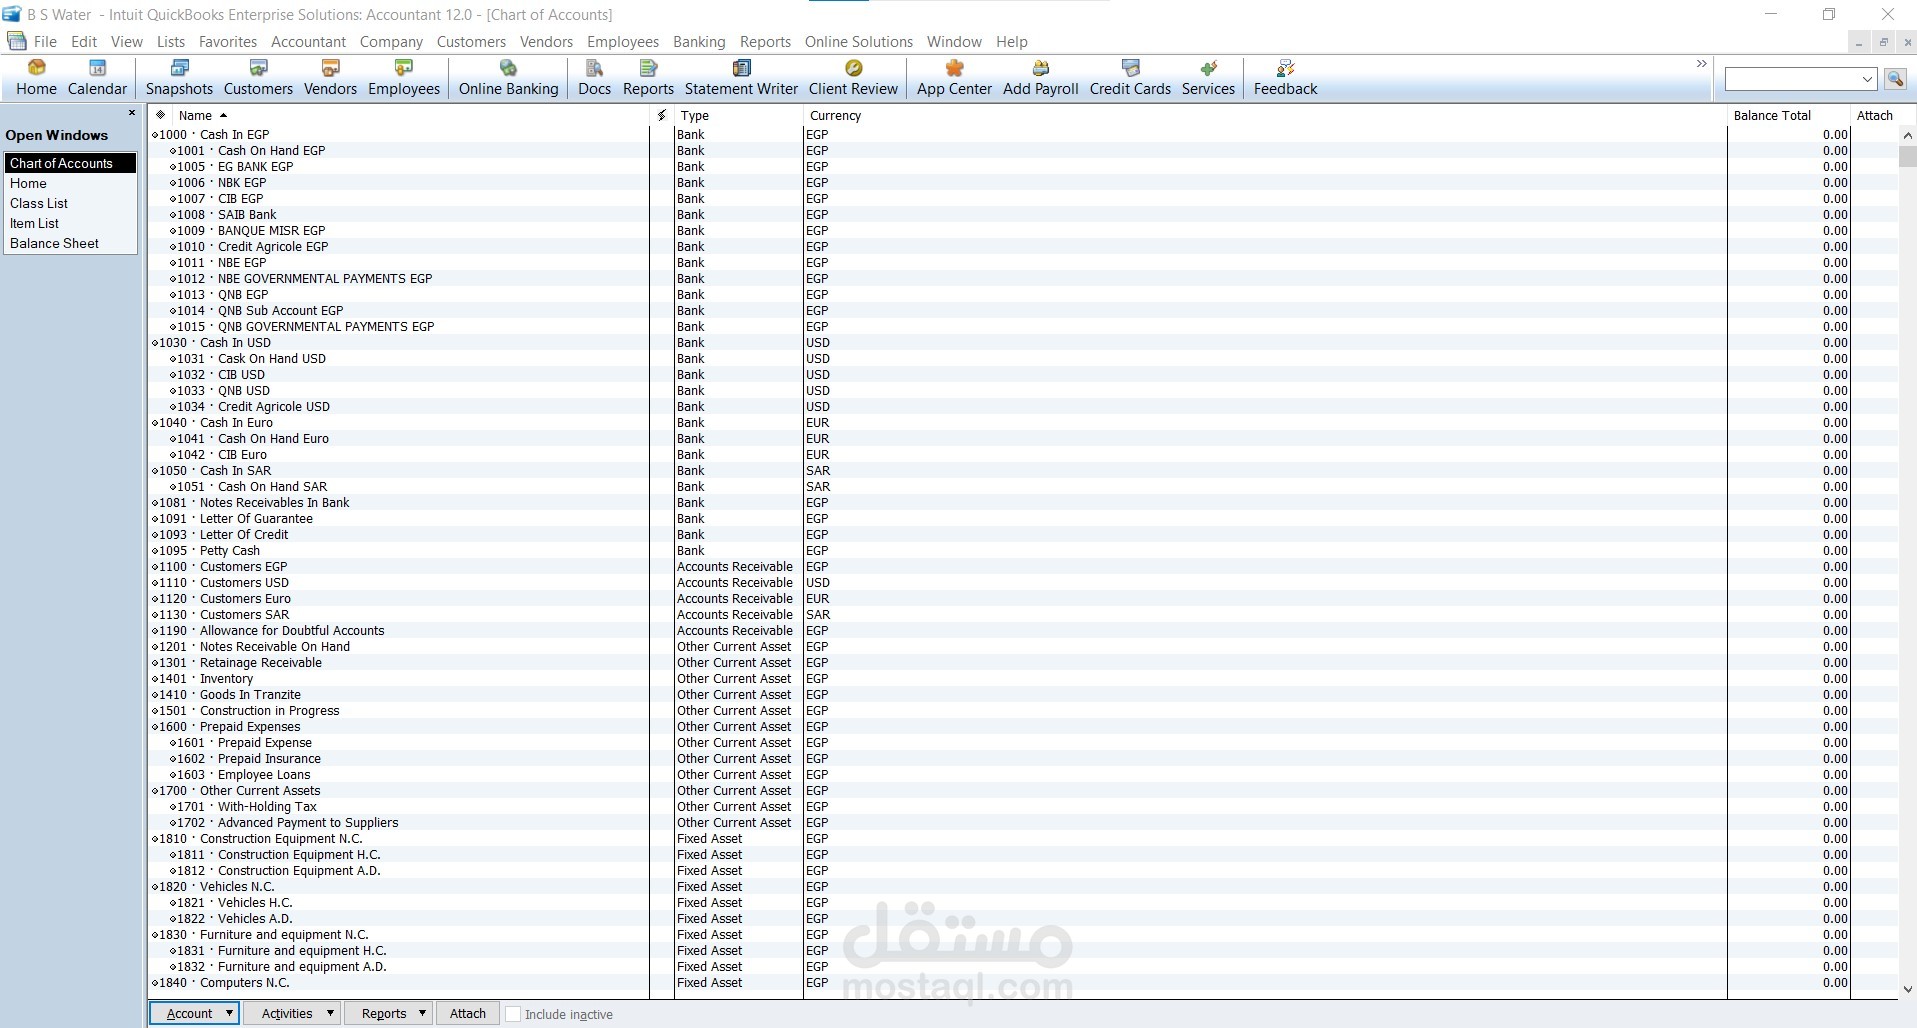The image size is (1917, 1028).
Task: Click the vertical scrollbar down arrow
Action: point(1907,989)
